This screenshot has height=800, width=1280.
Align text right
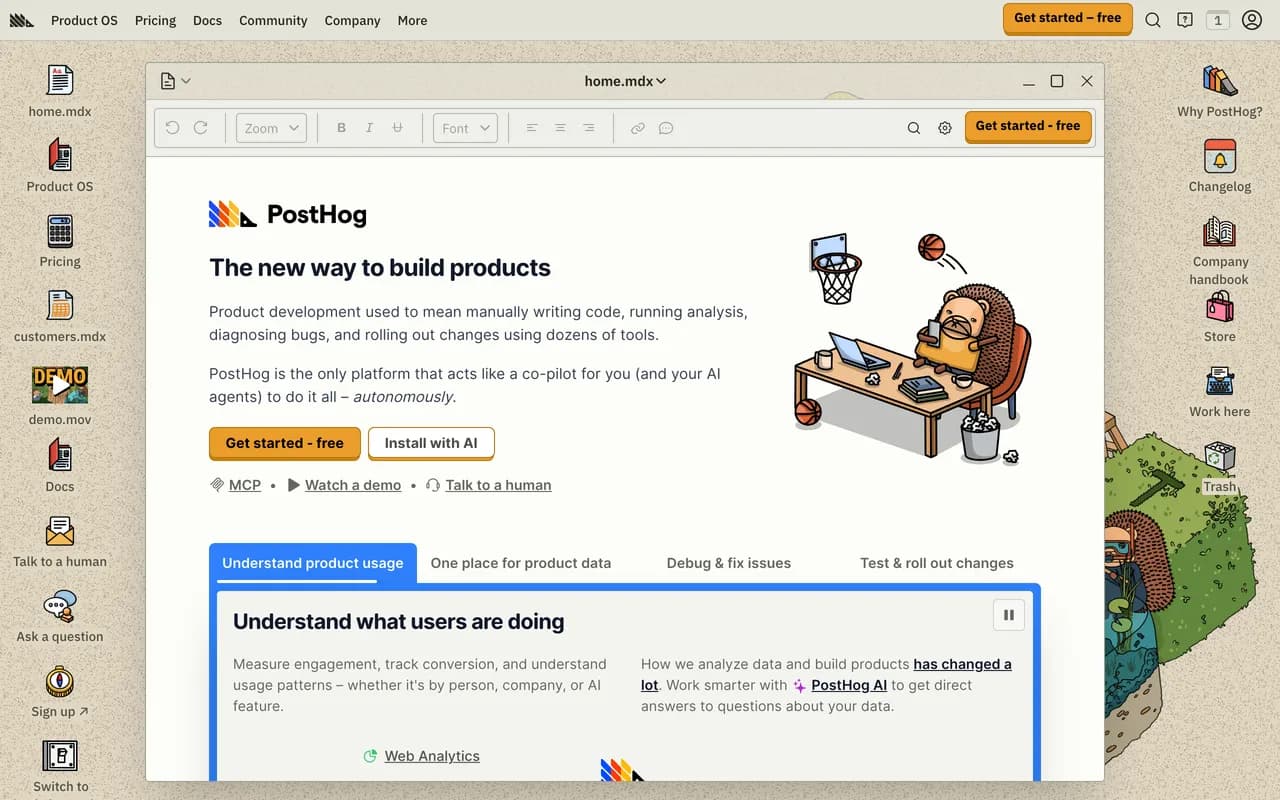[588, 128]
